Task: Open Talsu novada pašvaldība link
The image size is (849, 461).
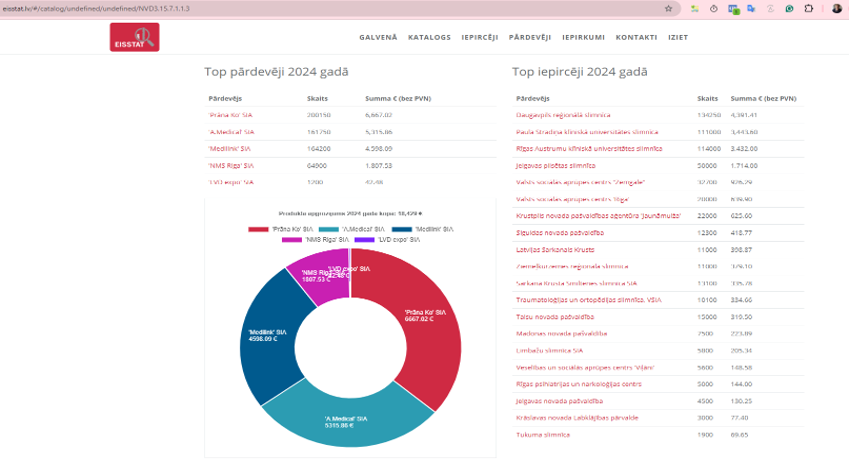Action: tap(555, 316)
